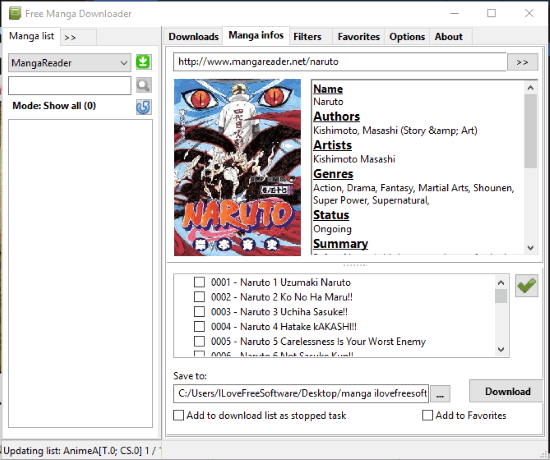This screenshot has width=550, height=460.
Task: Click the Free Manga Downloader app icon
Action: click(15, 13)
